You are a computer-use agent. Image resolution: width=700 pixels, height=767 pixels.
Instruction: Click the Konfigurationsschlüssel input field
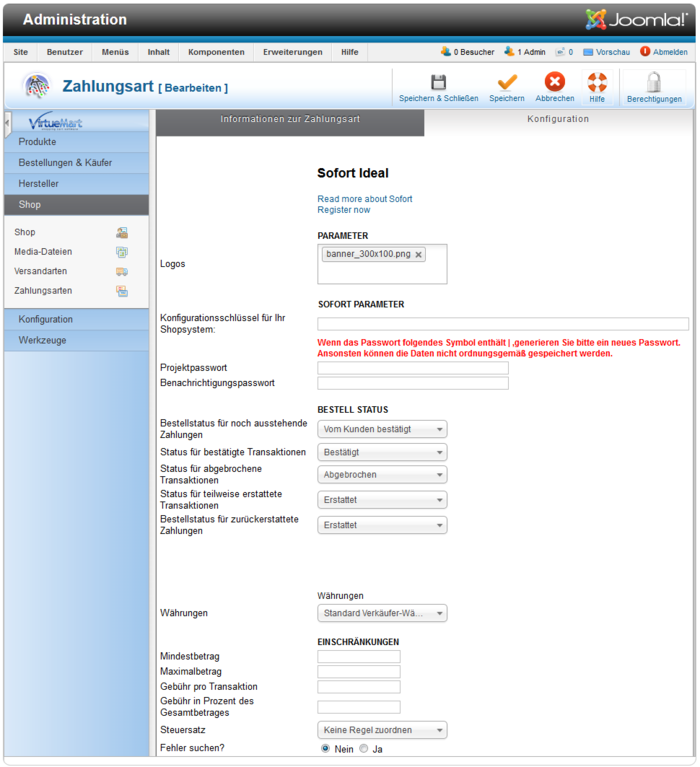click(x=503, y=324)
